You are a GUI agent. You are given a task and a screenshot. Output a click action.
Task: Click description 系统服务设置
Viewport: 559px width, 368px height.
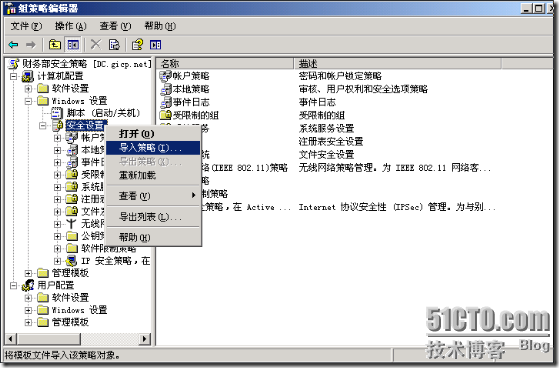326,128
